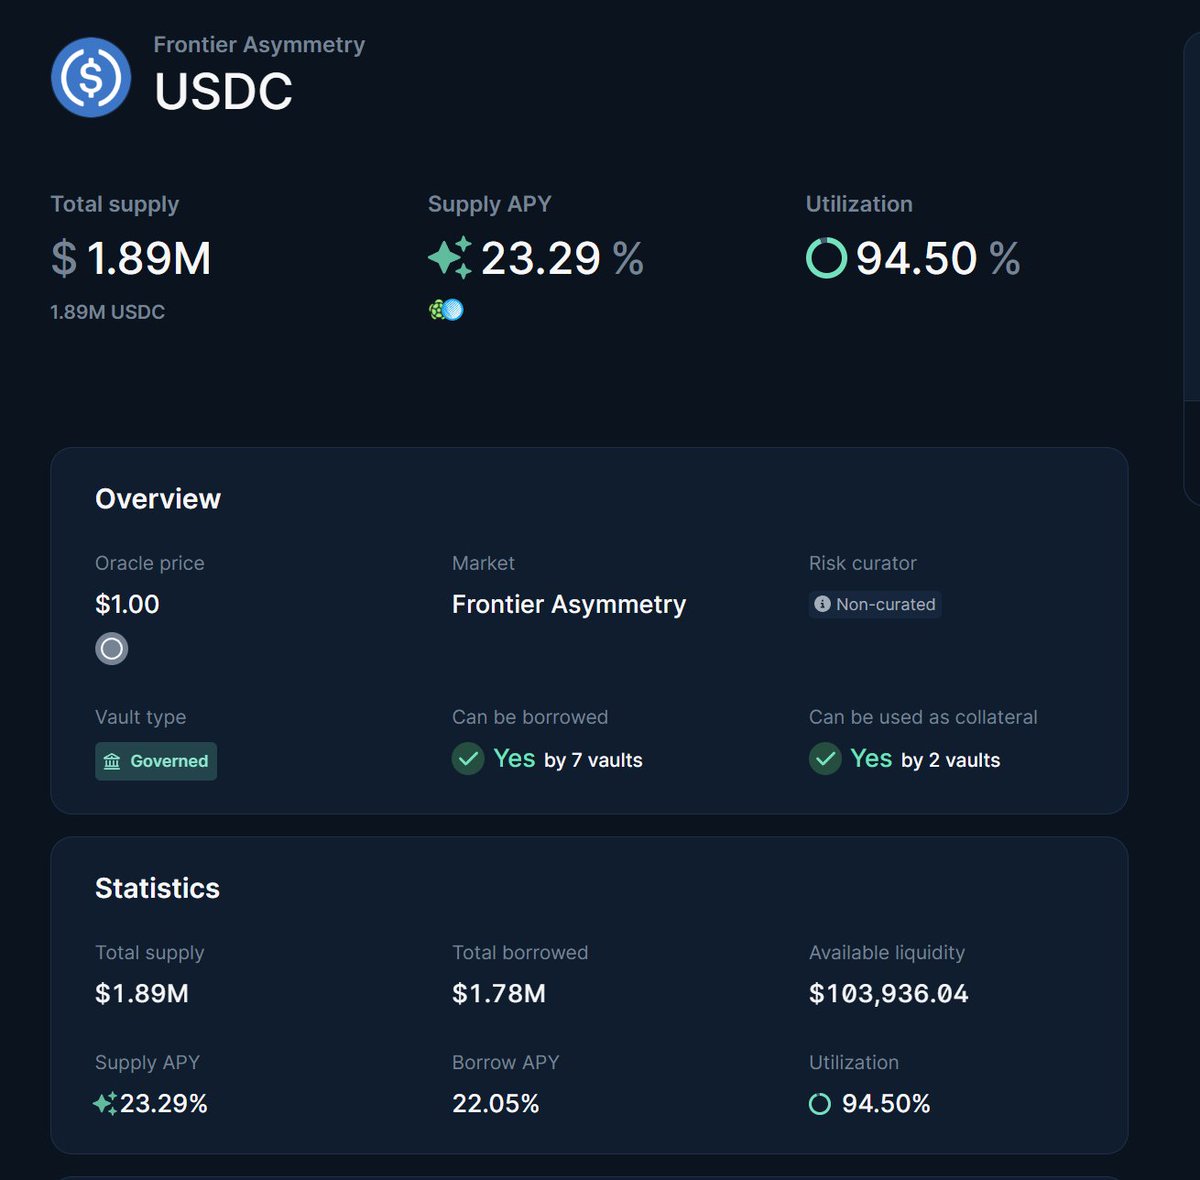Click the 'Vault type' label
The width and height of the screenshot is (1200, 1180).
141,717
